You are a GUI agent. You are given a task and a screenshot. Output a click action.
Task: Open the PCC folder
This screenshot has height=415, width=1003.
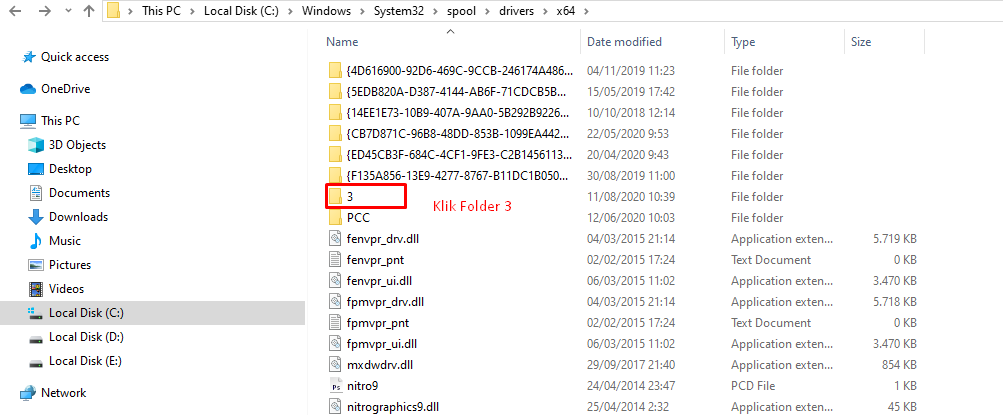(358, 217)
